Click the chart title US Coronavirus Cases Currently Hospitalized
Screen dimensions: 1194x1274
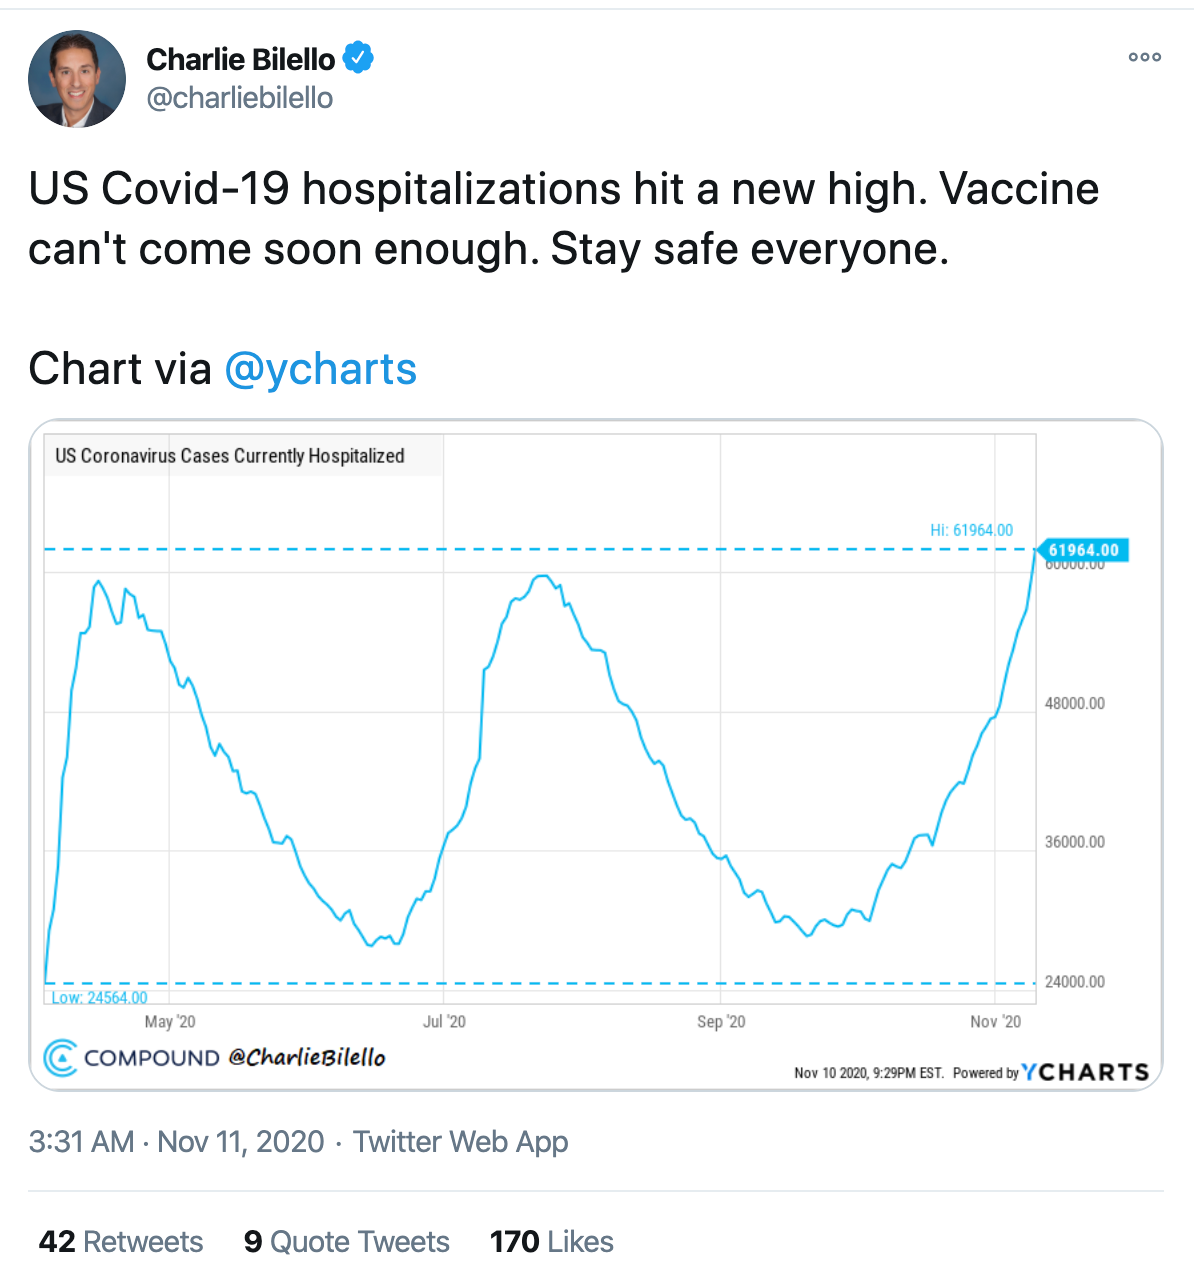(230, 456)
